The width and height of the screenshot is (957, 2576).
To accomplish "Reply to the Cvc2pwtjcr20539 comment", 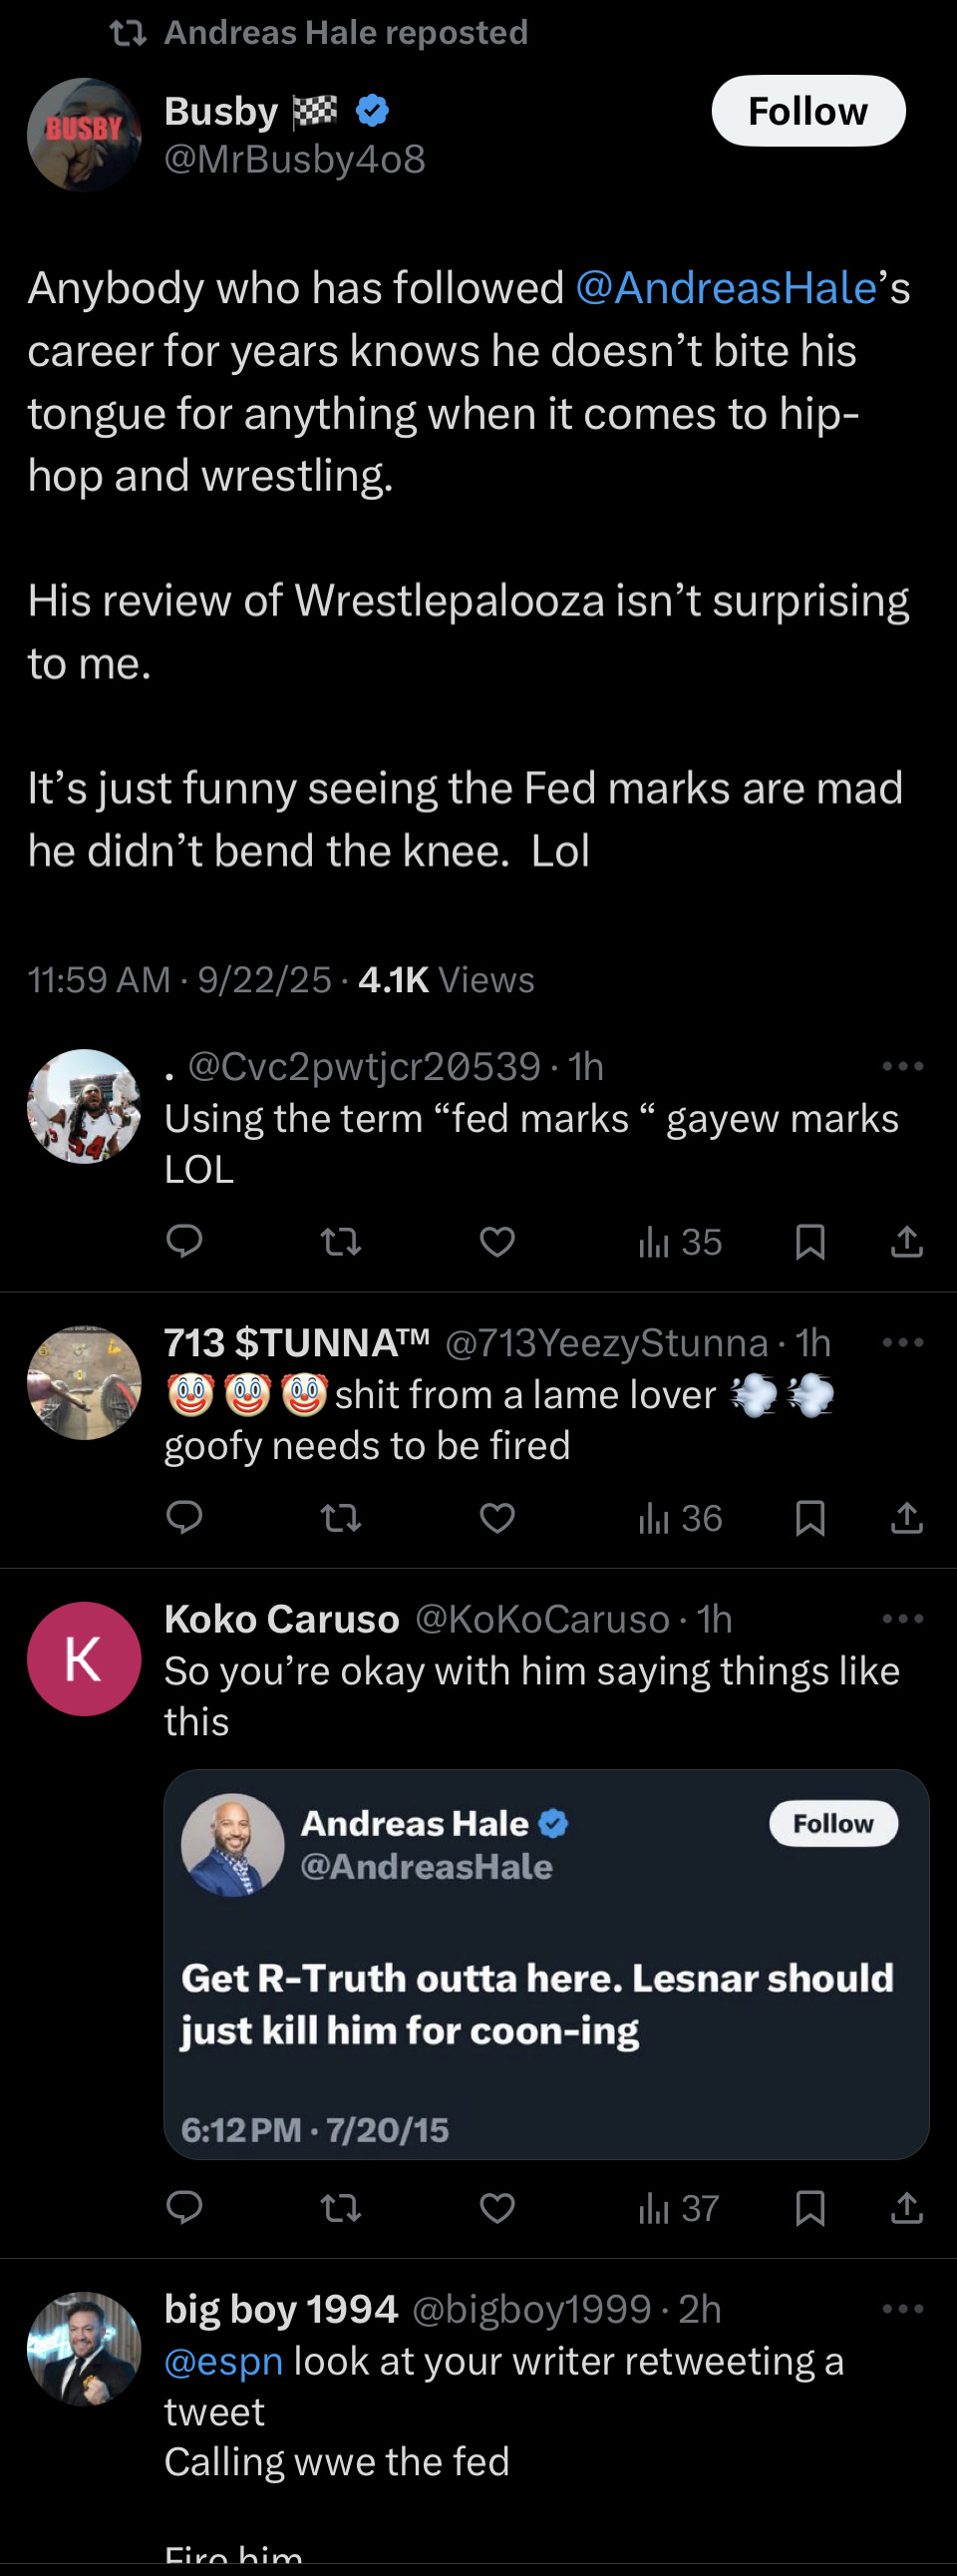I will [184, 1242].
